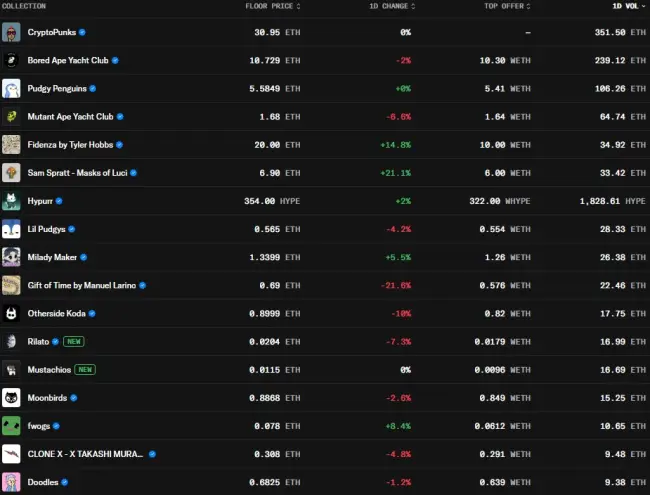Open the Mutant Ape Yacht Club name link
Image resolution: width=650 pixels, height=495 pixels.
click(70, 117)
